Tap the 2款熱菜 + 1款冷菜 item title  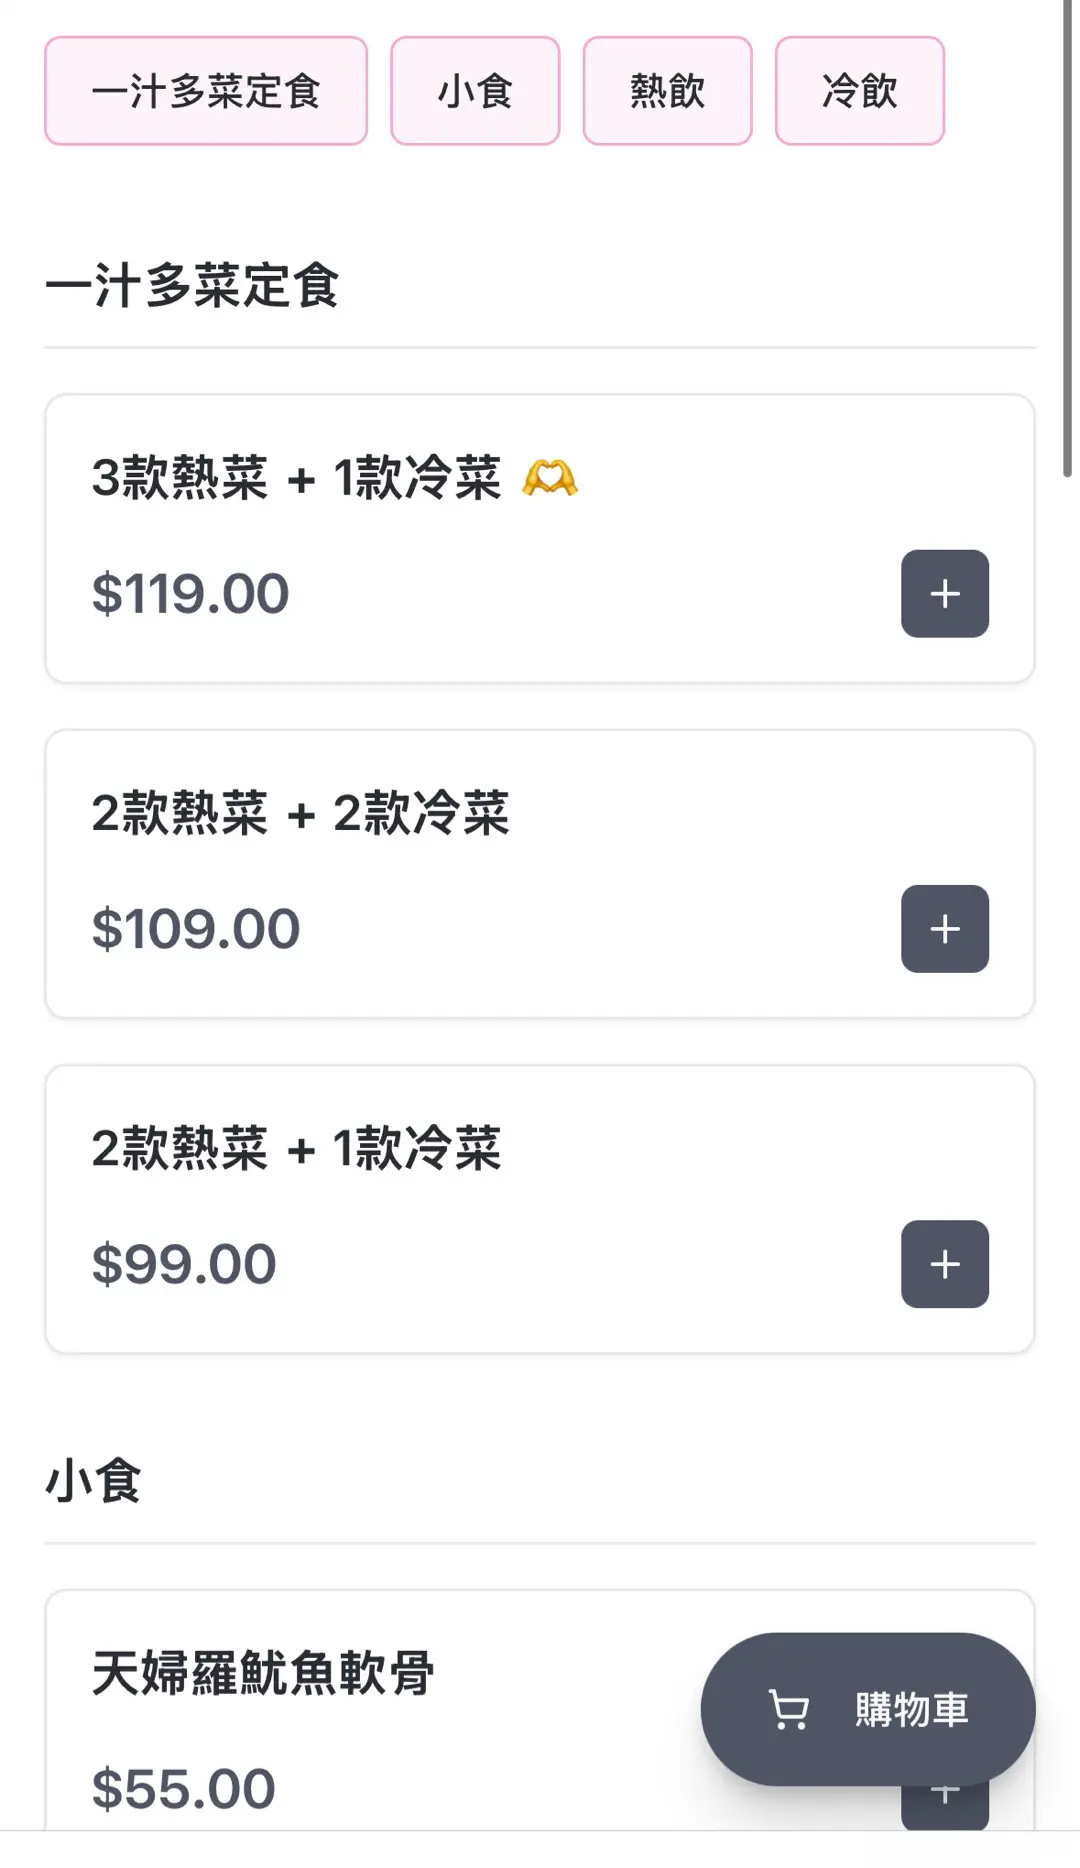click(296, 1147)
